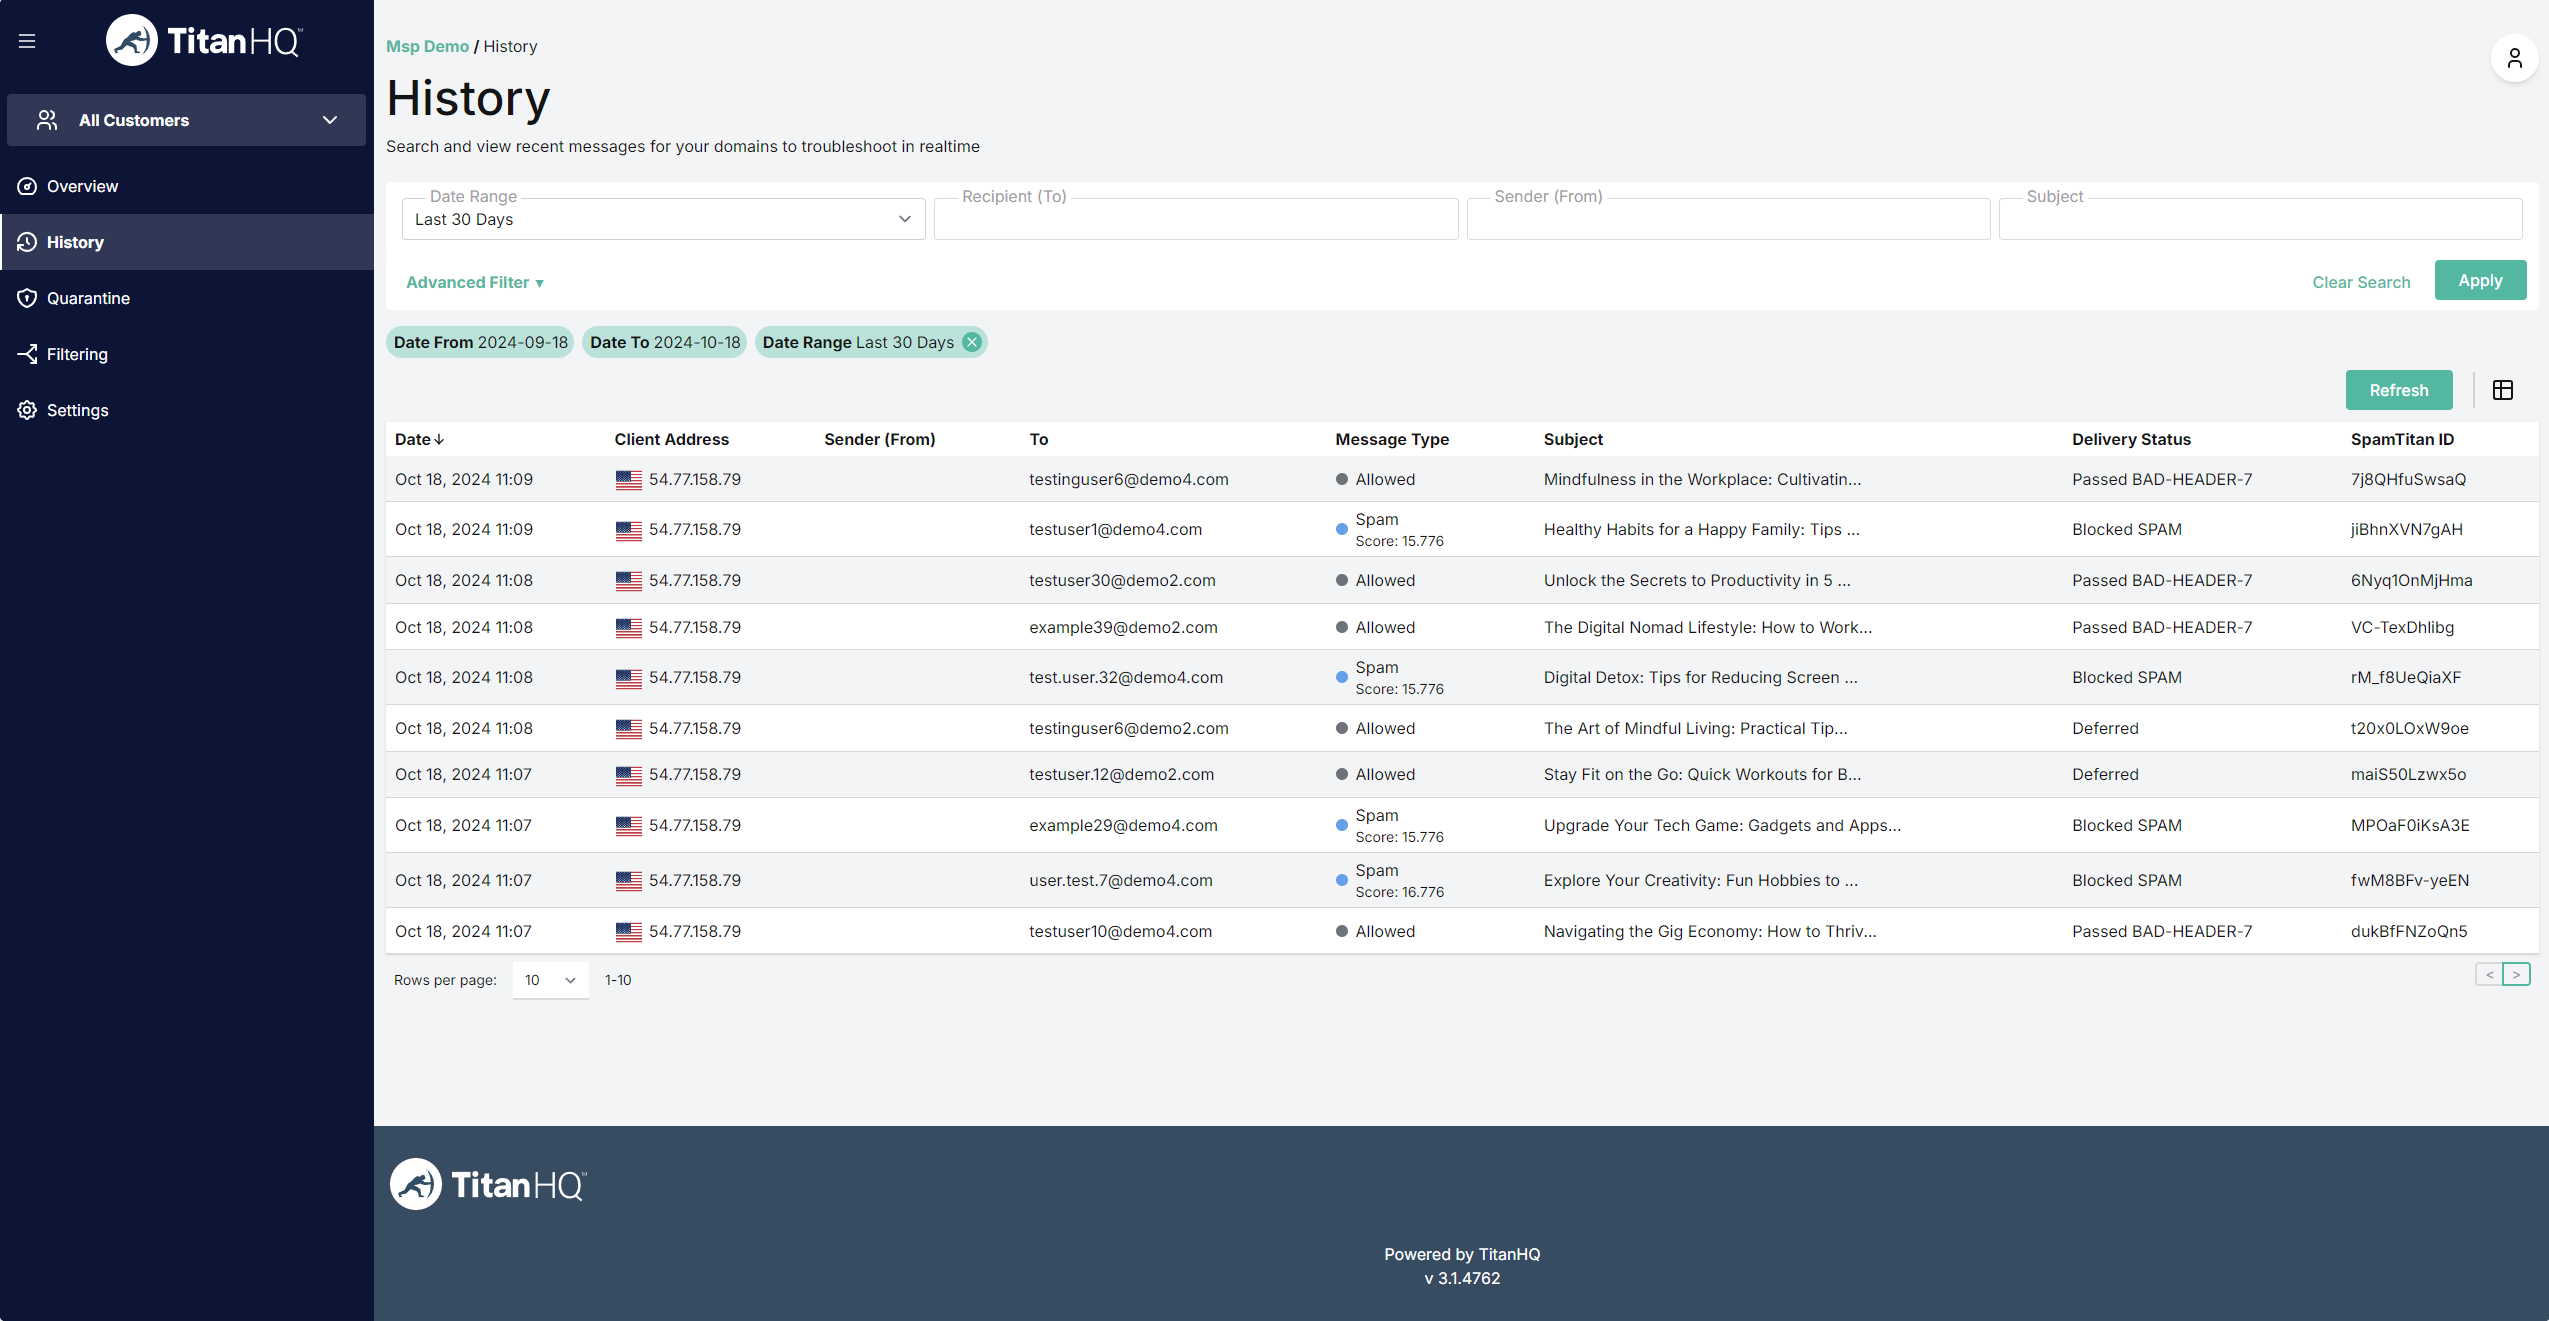Click the TitanHQ logo
Image resolution: width=2549 pixels, height=1321 pixels.
click(x=204, y=40)
